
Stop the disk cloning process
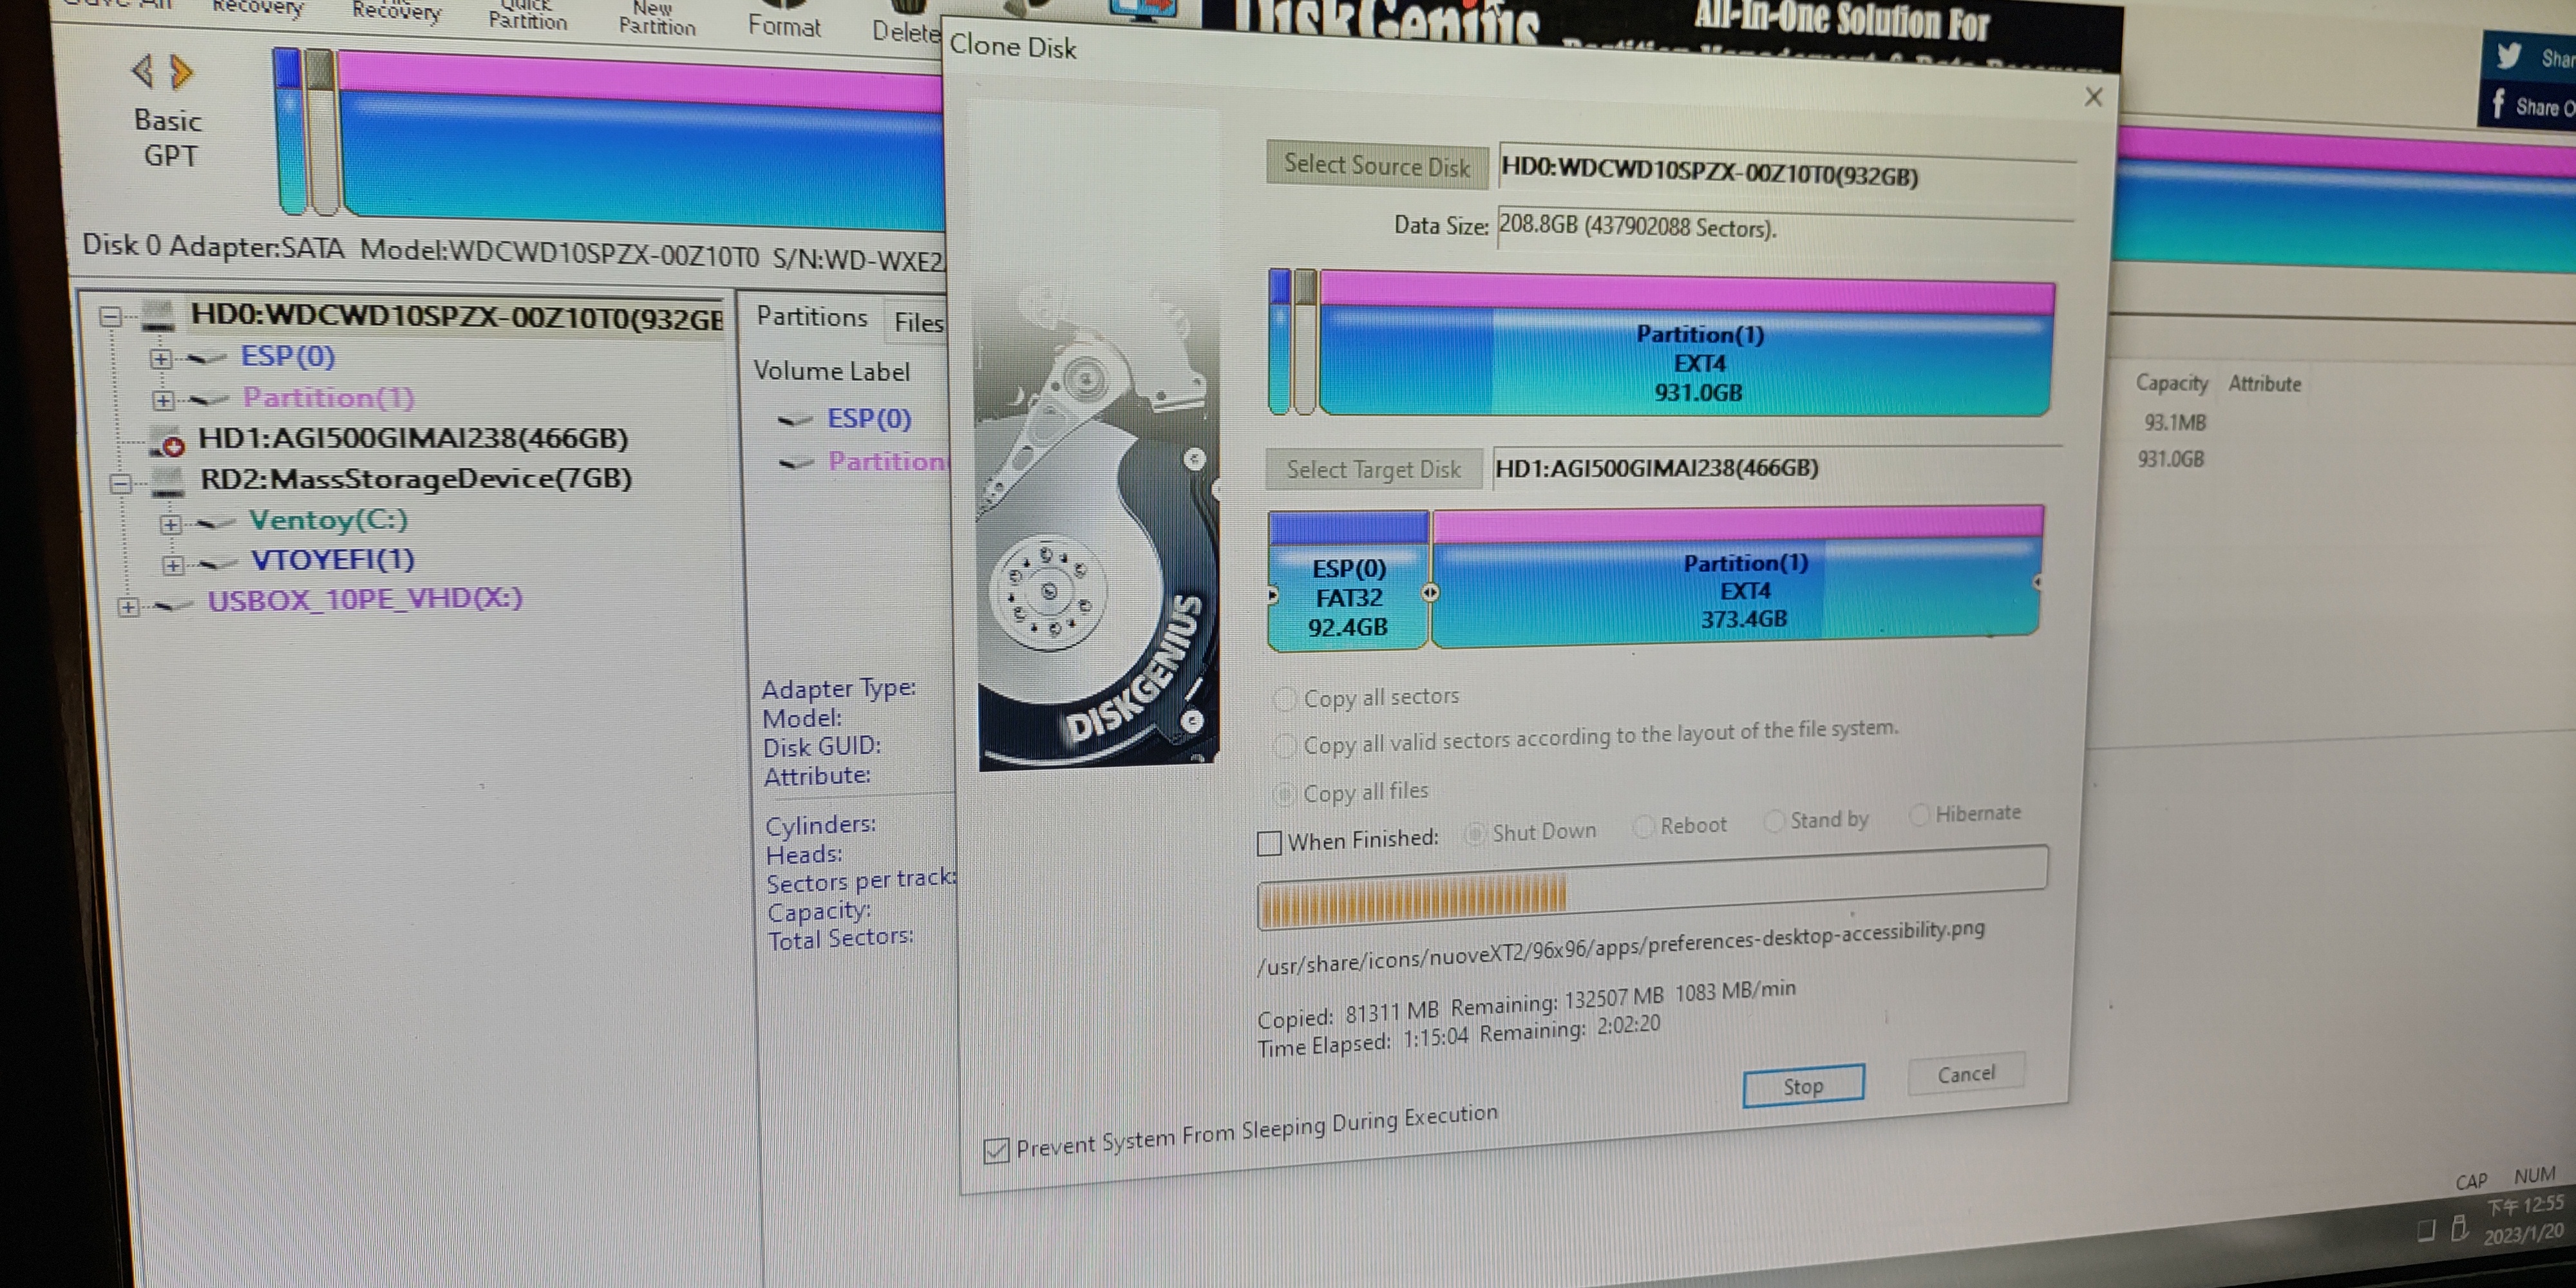[x=1803, y=1086]
